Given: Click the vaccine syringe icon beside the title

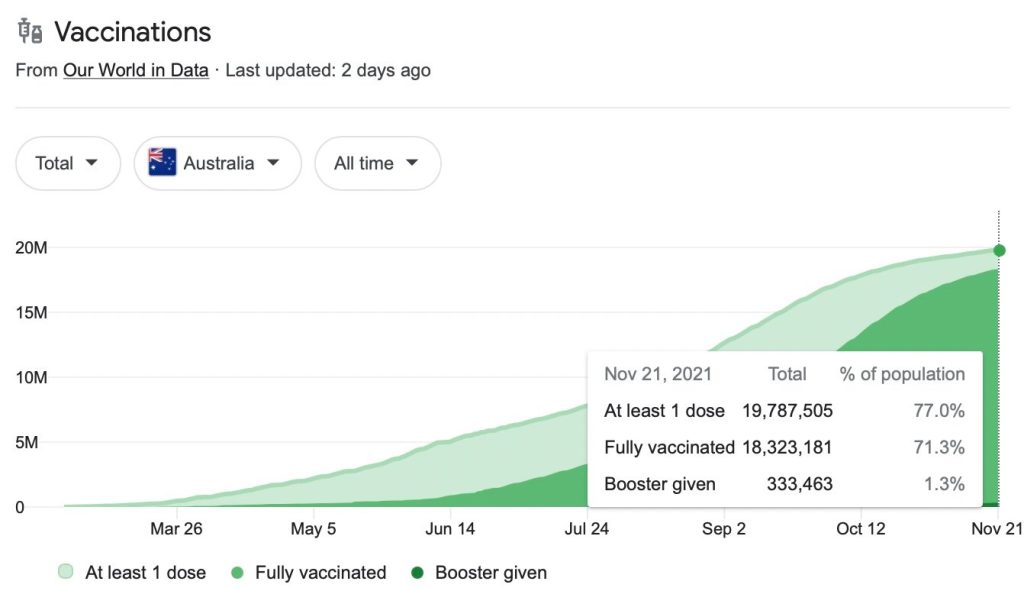Looking at the screenshot, I should pyautogui.click(x=30, y=32).
